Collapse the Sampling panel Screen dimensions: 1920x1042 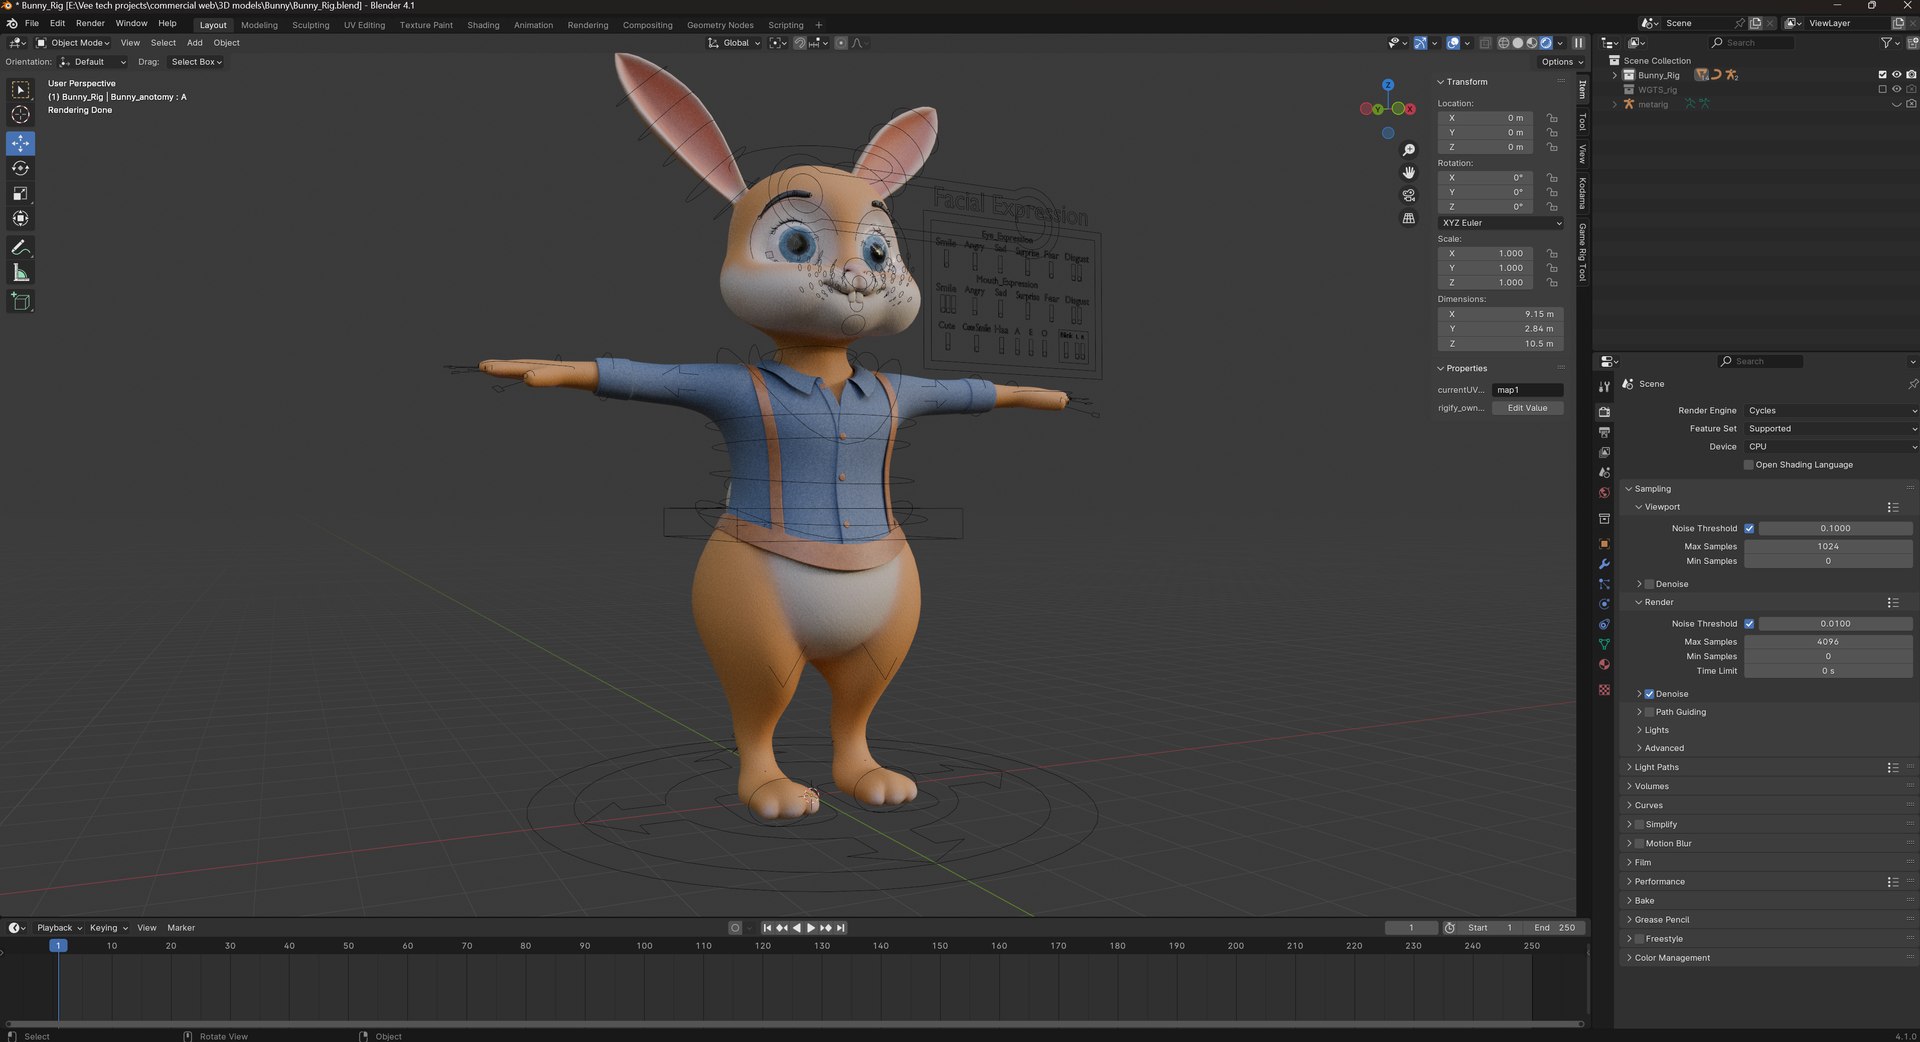click(x=1652, y=489)
